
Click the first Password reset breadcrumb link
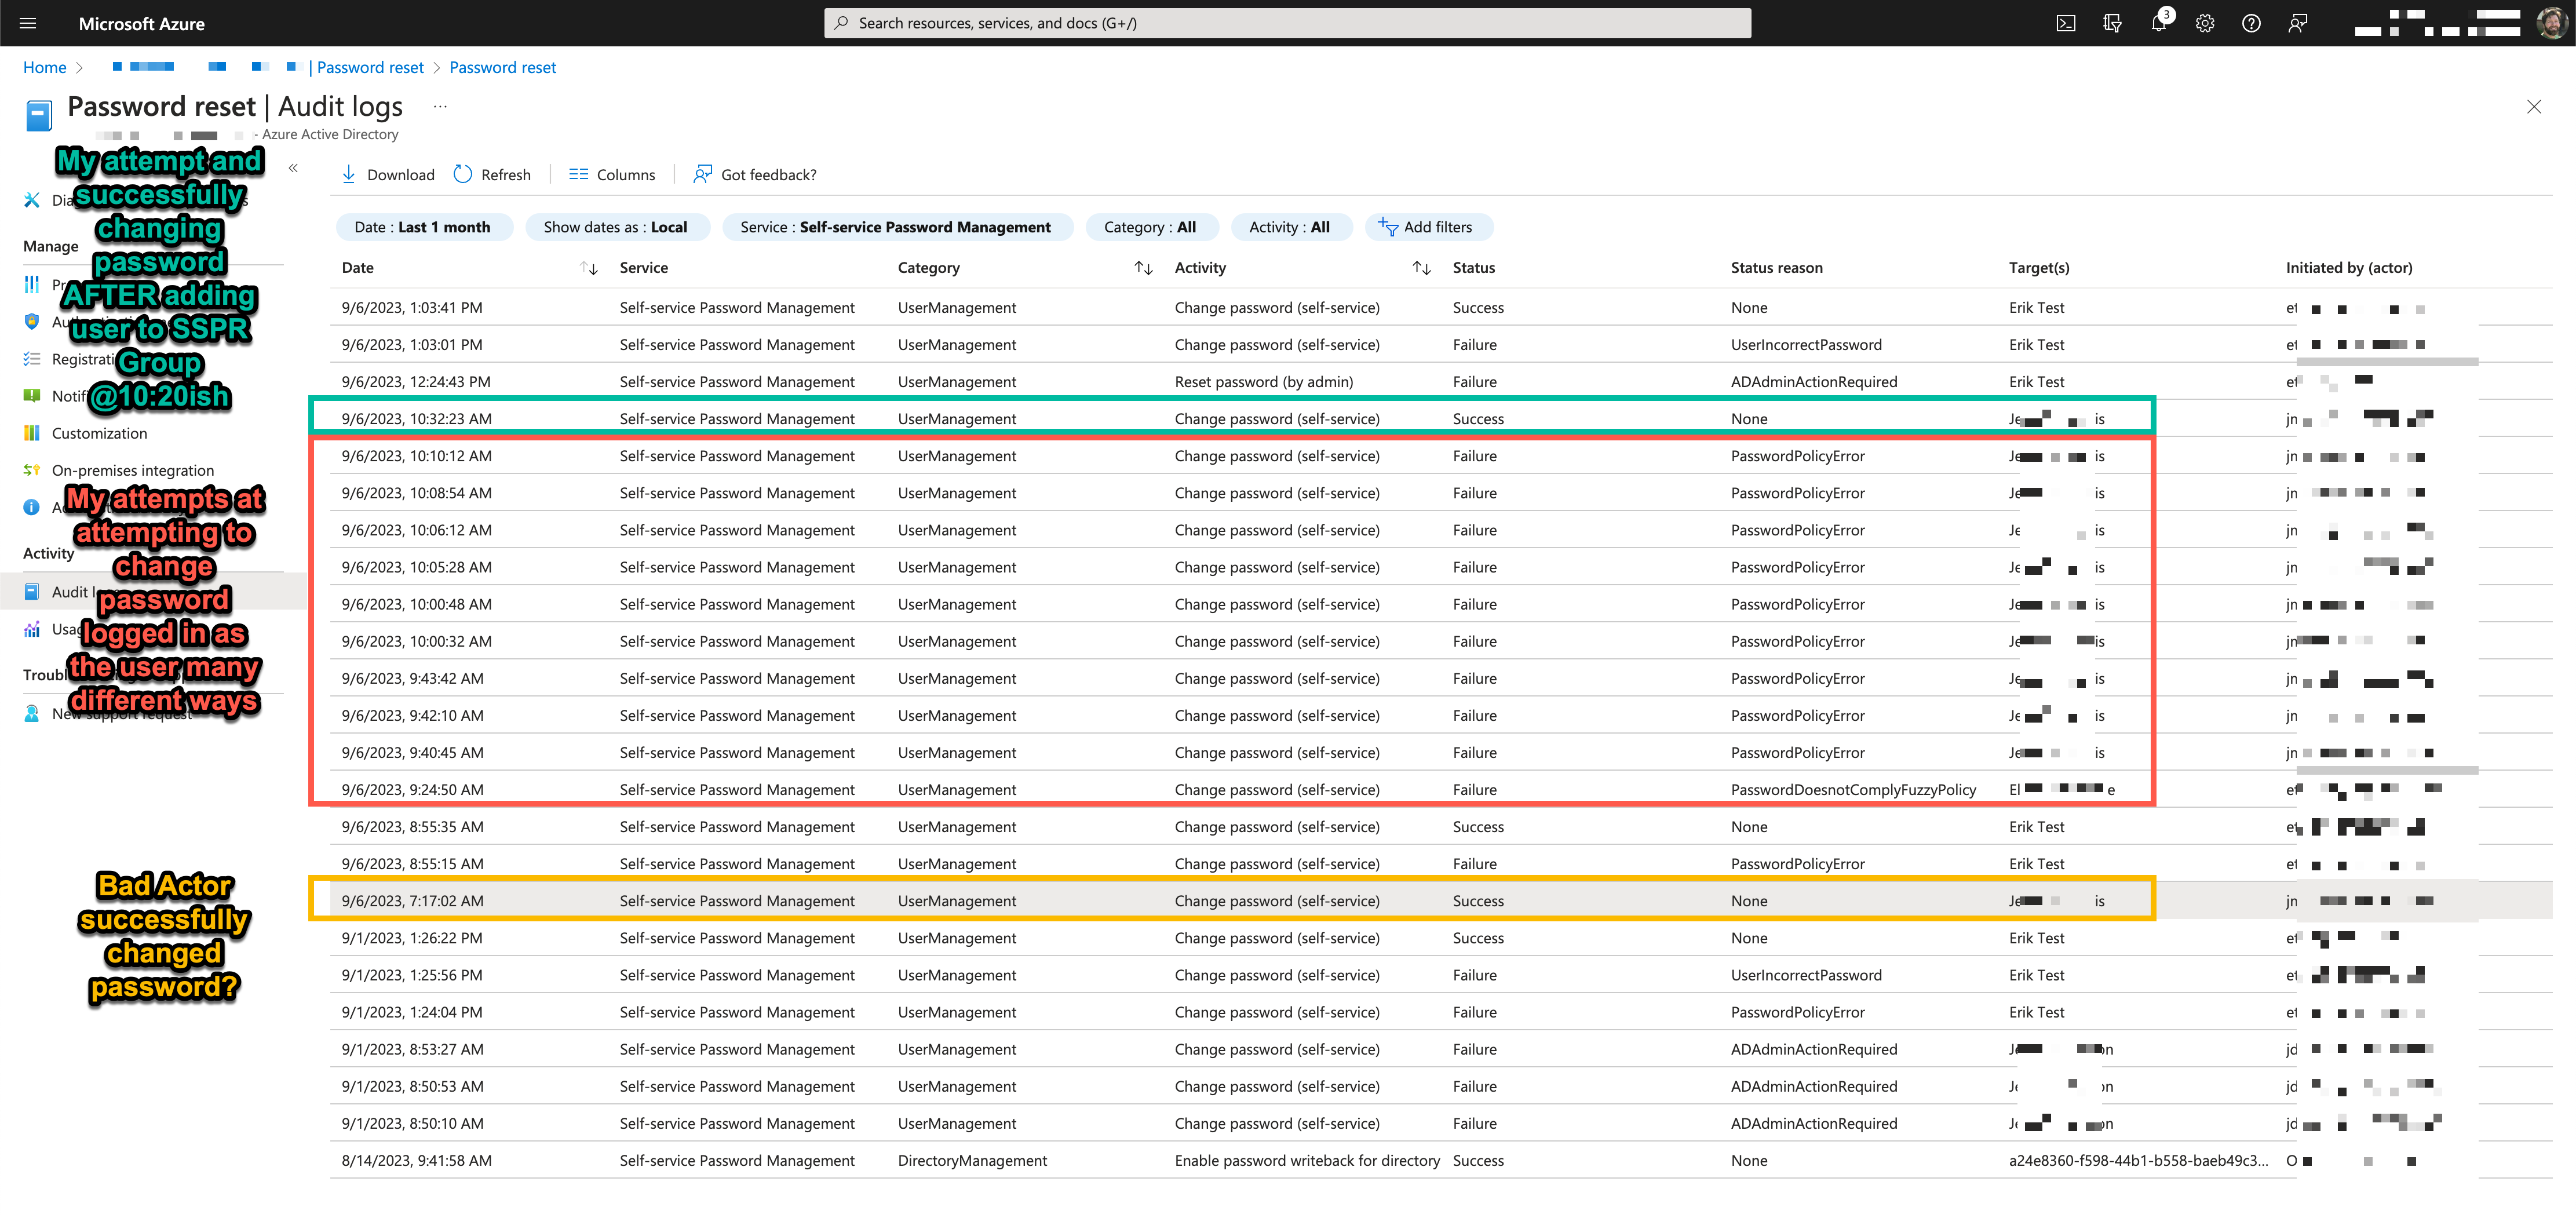370,67
